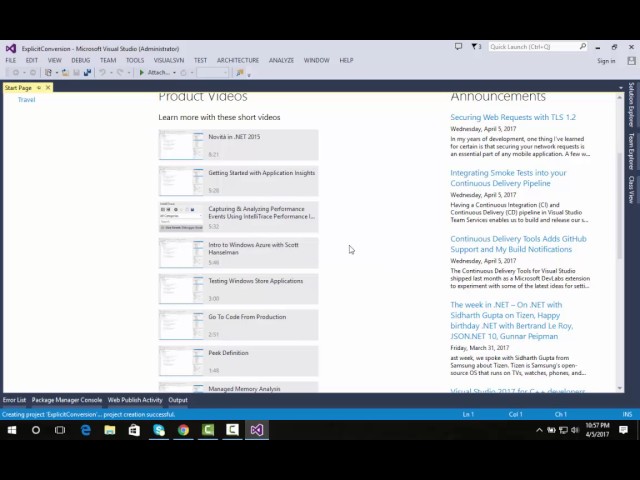
Task: Open Continuous Delivery Tools Adds GitHub link
Action: click(518, 244)
